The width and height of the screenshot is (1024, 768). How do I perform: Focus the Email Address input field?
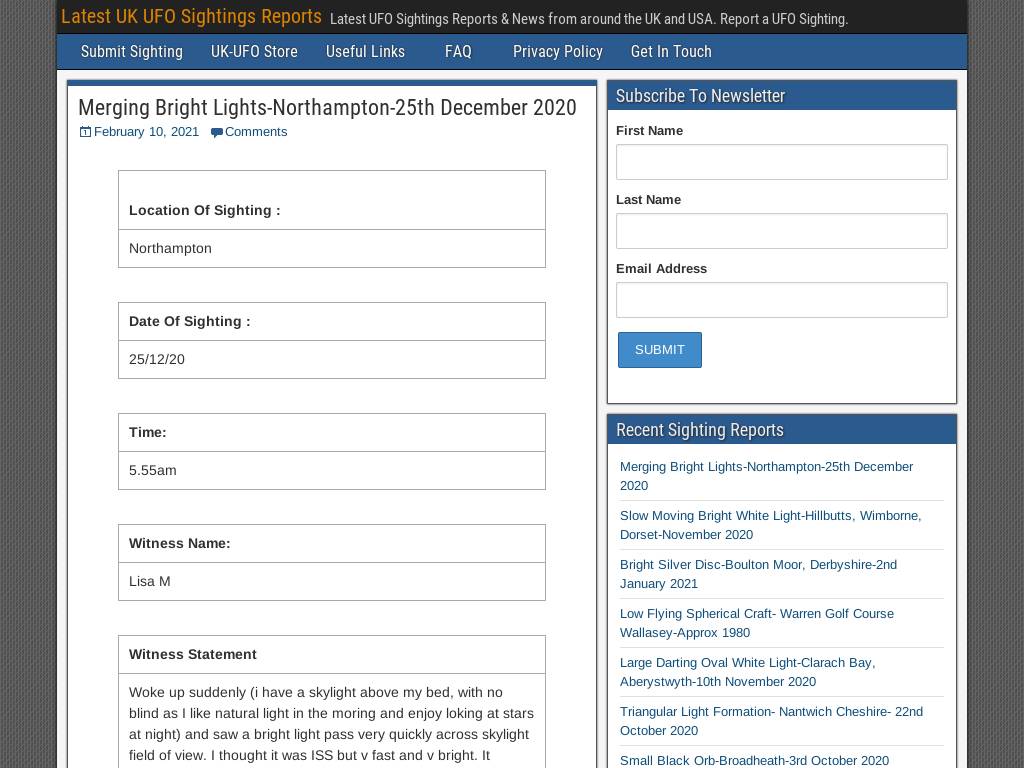[782, 300]
